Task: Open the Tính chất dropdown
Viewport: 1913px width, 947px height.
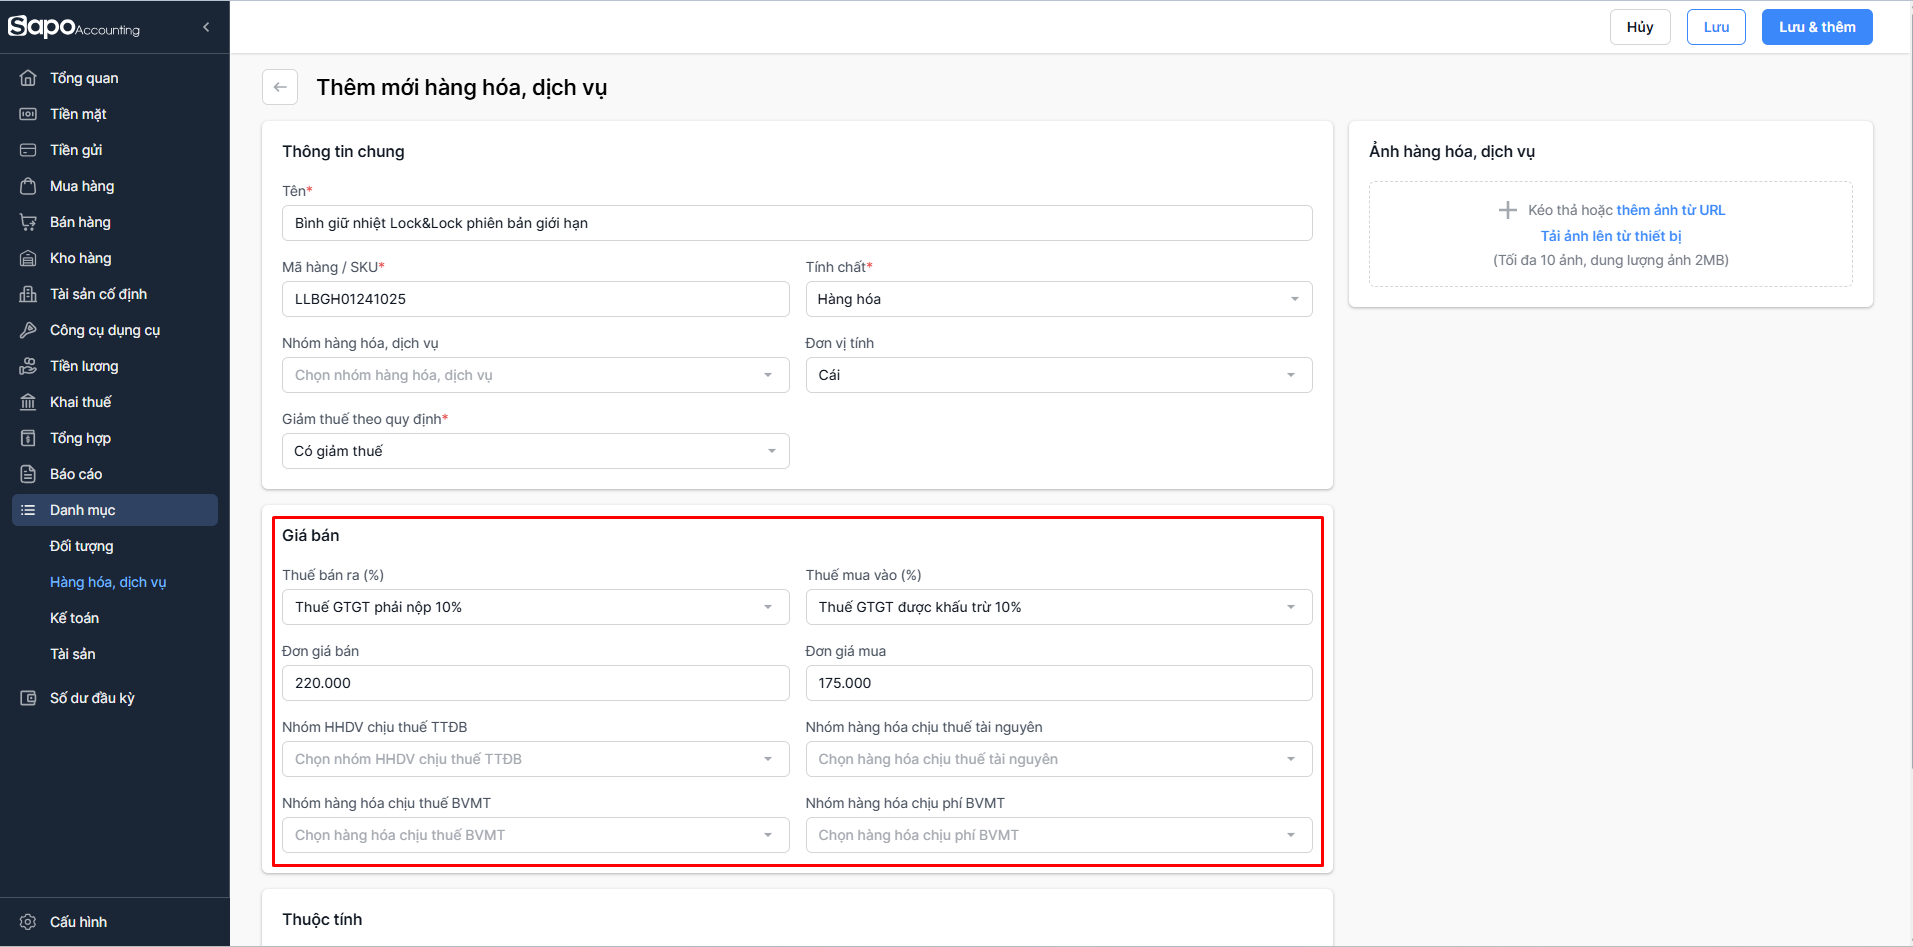Action: click(1058, 299)
